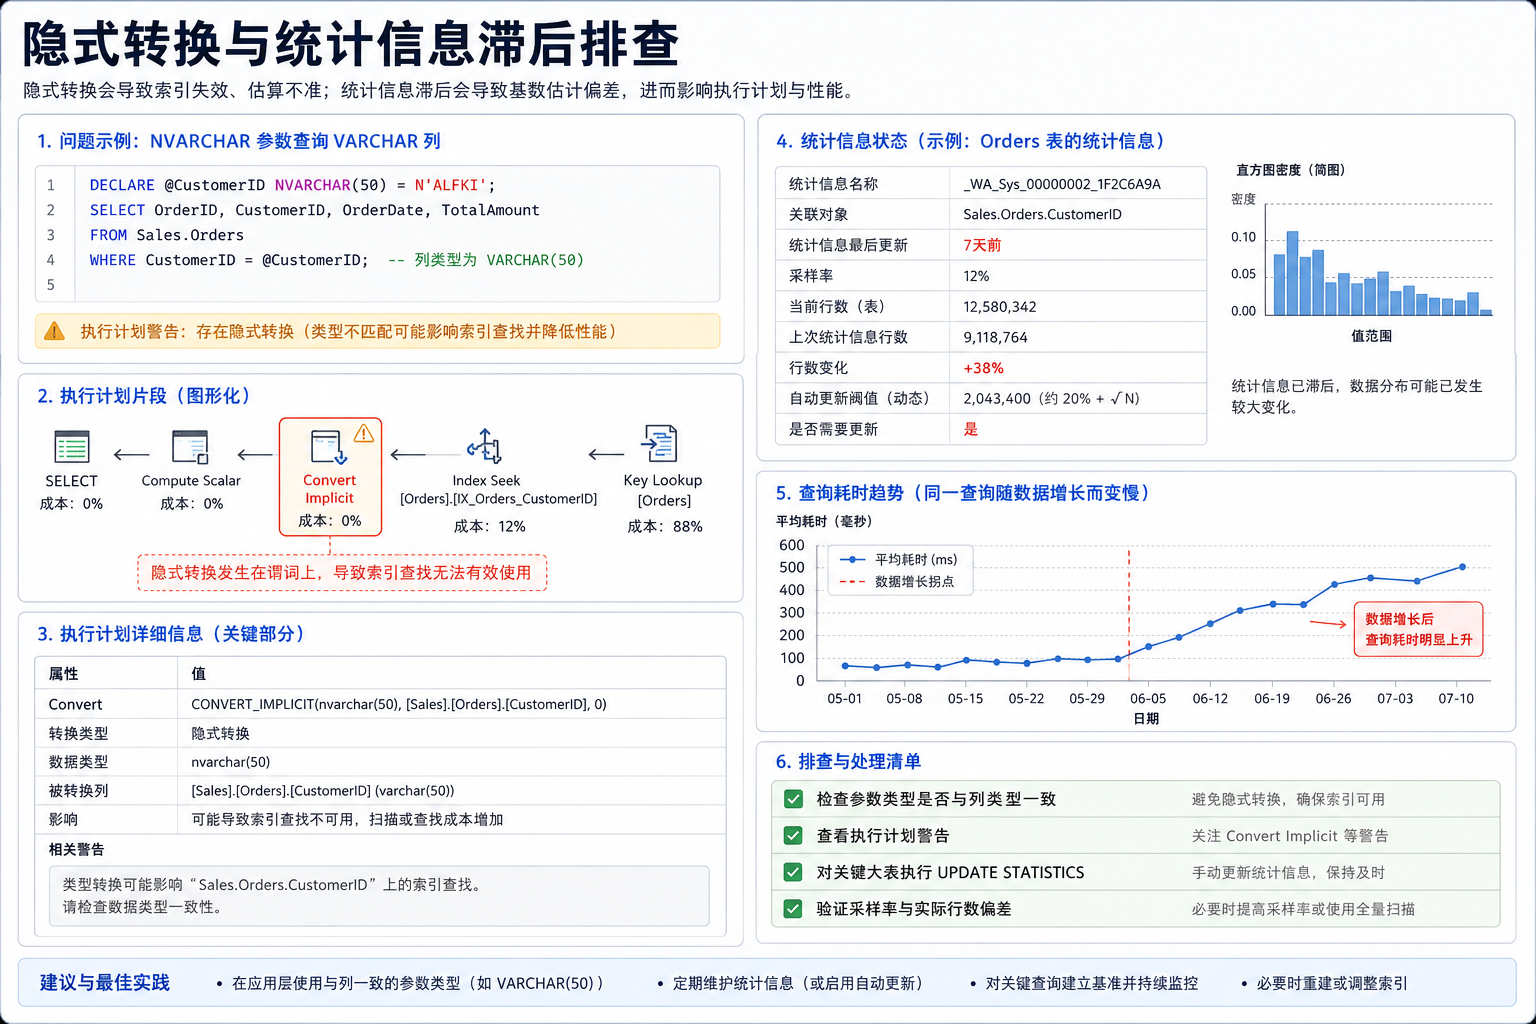Image resolution: width=1536 pixels, height=1024 pixels.
Task: Click the 当前行数 value 12,580,342
Action: [x=1000, y=307]
